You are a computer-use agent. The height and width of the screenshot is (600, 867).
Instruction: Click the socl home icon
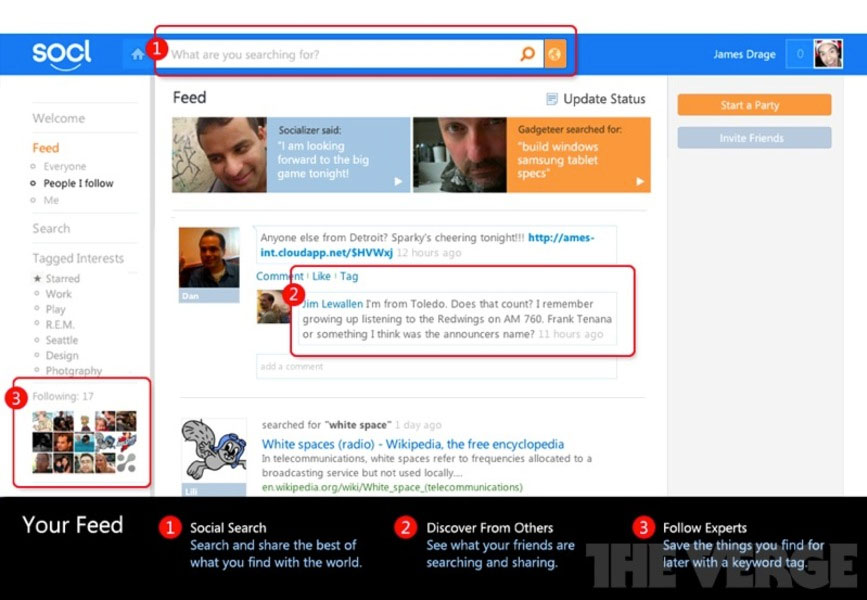(138, 54)
